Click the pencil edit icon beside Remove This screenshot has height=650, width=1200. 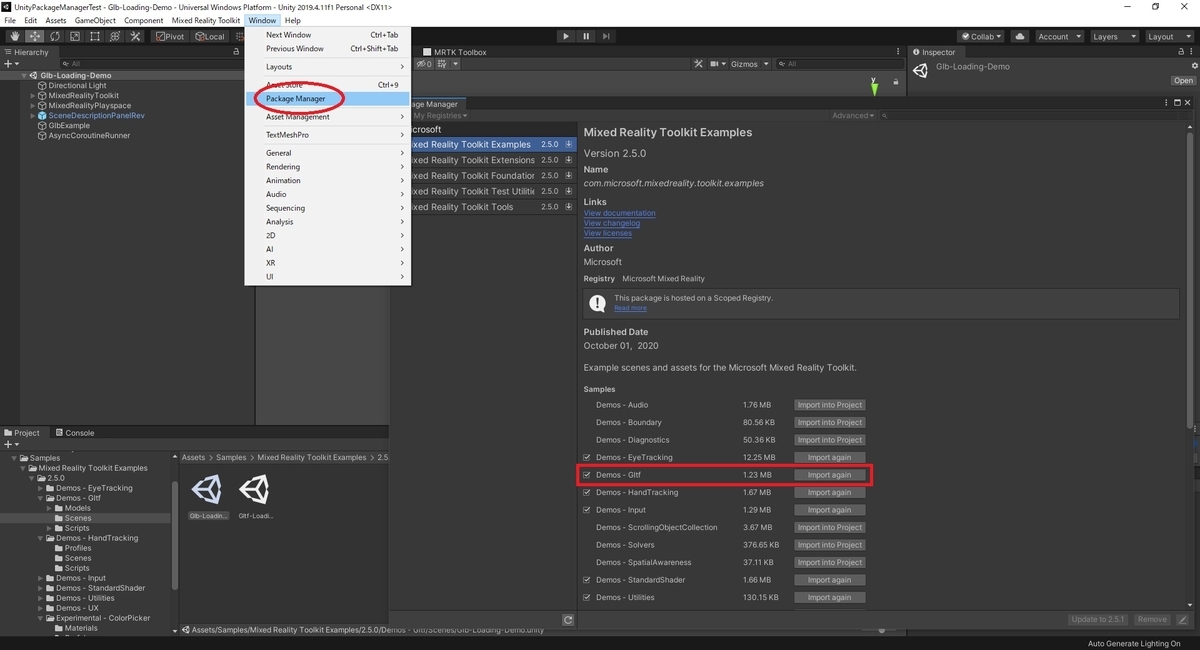click(1182, 620)
